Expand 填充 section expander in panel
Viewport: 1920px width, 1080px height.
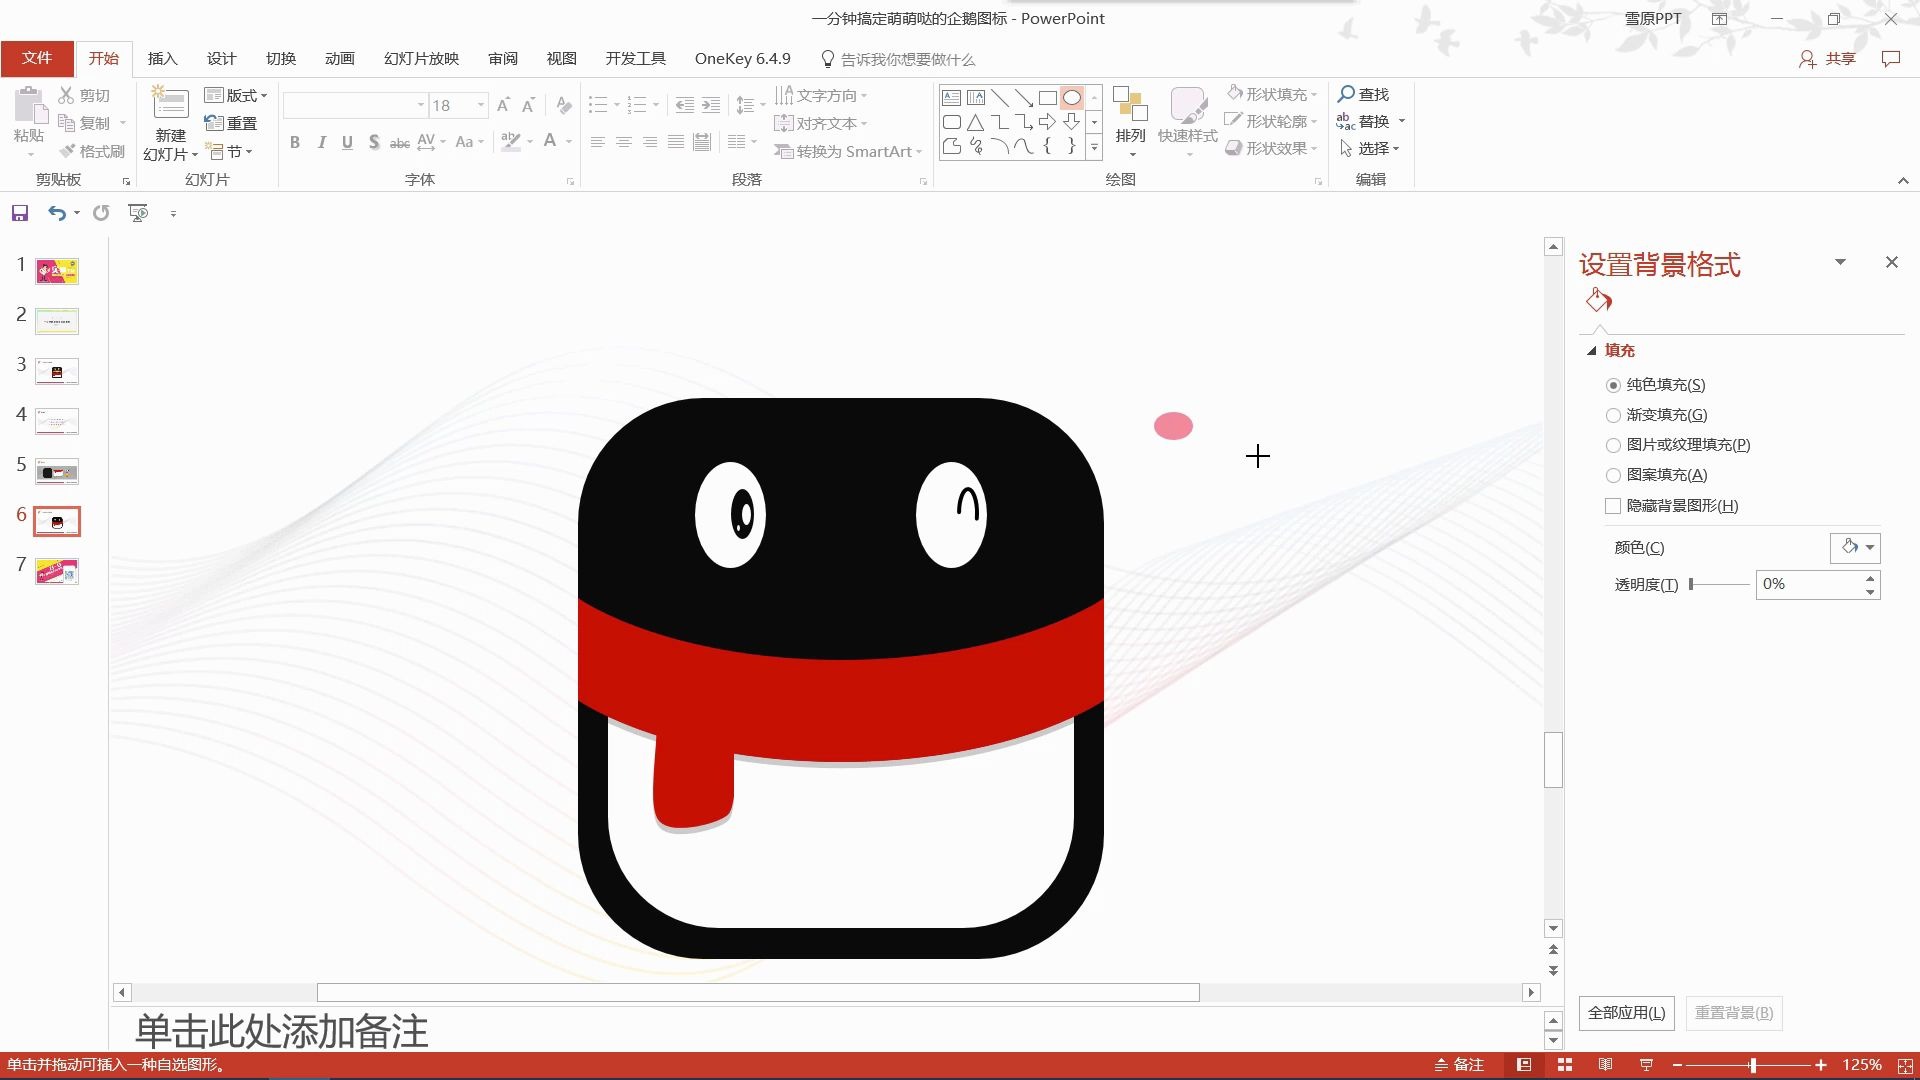coord(1592,349)
